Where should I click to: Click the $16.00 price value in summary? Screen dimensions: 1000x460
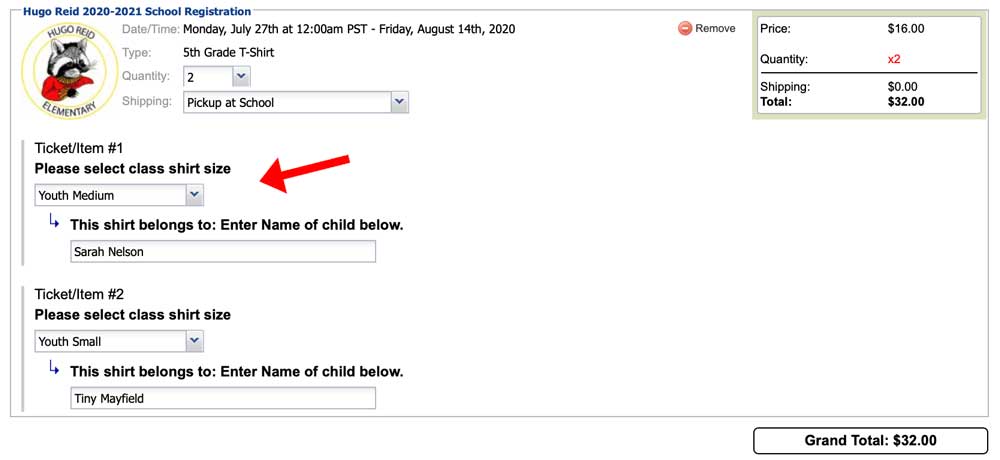click(906, 29)
